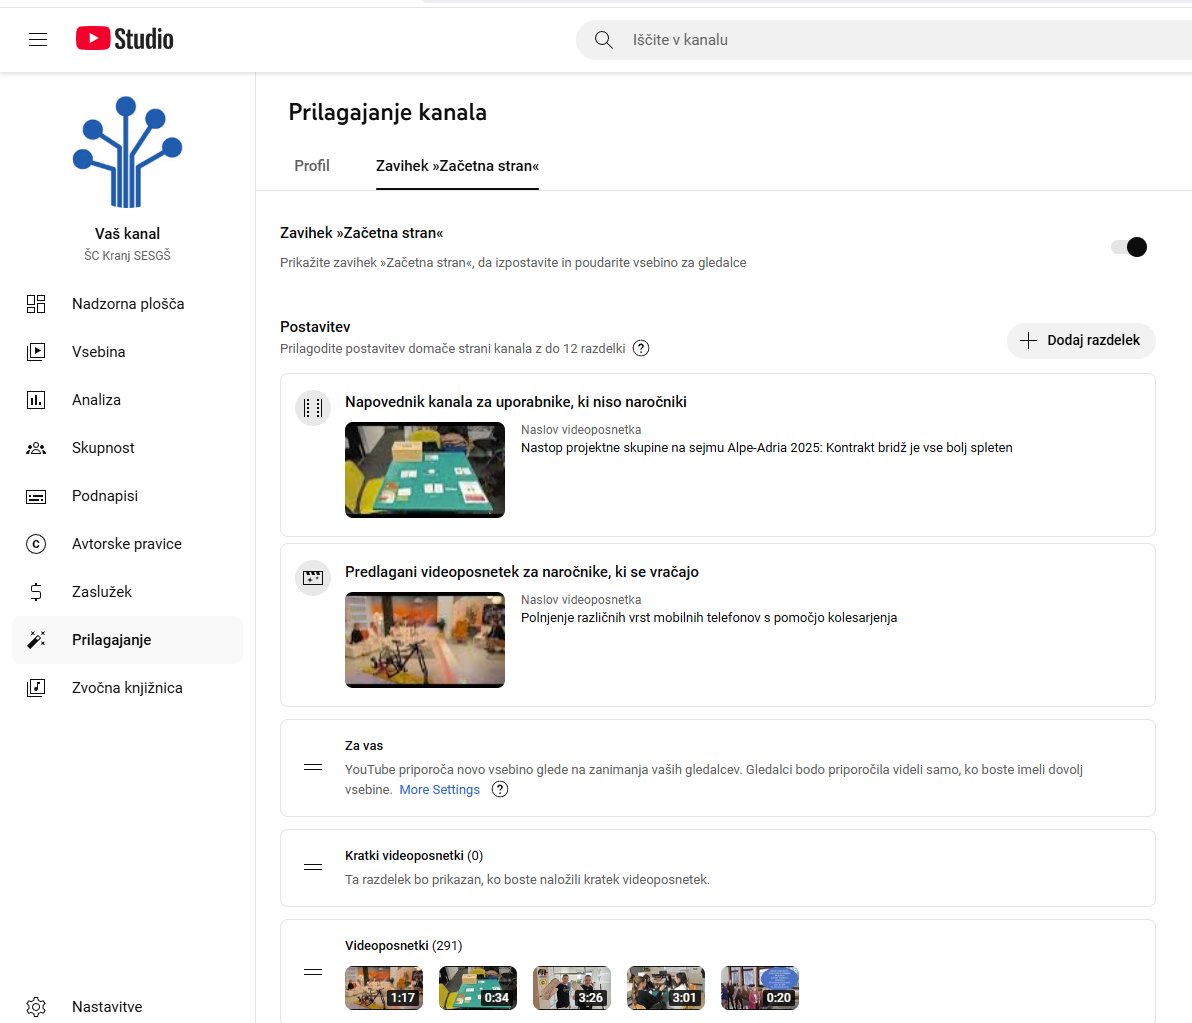This screenshot has width=1192, height=1023.
Task: Click the YouTube Studio logo
Action: pyautogui.click(x=125, y=39)
